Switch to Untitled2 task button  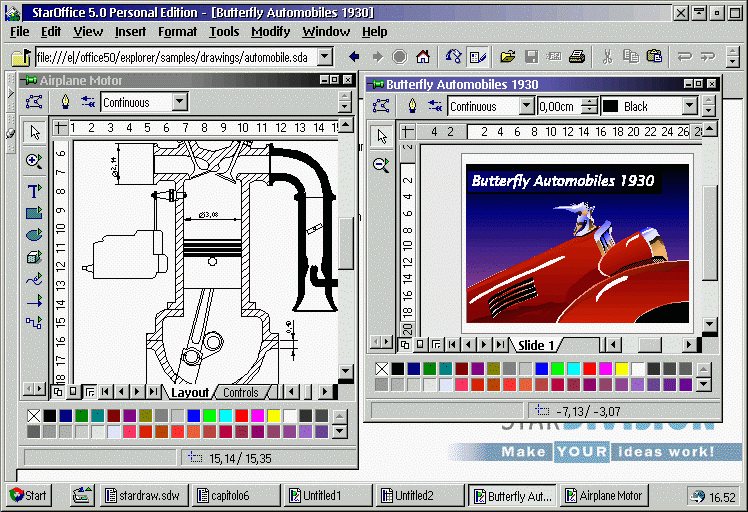point(419,496)
